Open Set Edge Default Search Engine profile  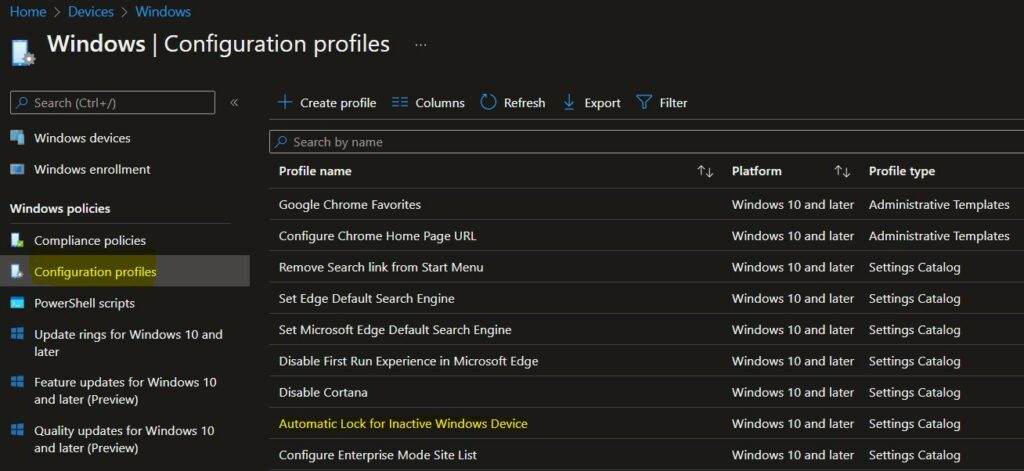click(x=366, y=299)
